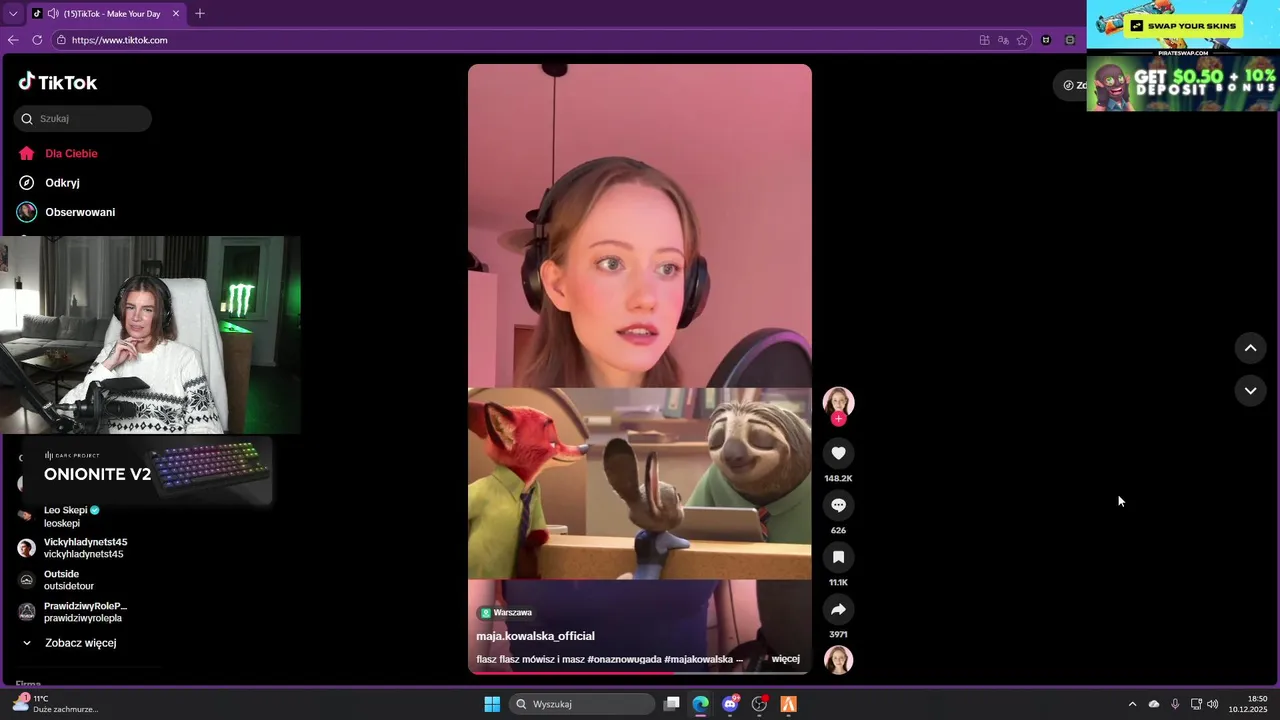Open the creator avatar above the like button
Screen dimensions: 1280x720
tap(838, 402)
